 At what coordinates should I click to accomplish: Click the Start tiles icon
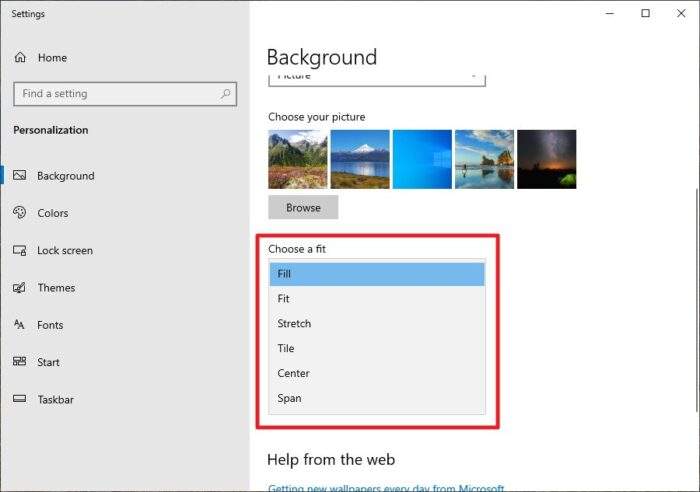(20, 361)
